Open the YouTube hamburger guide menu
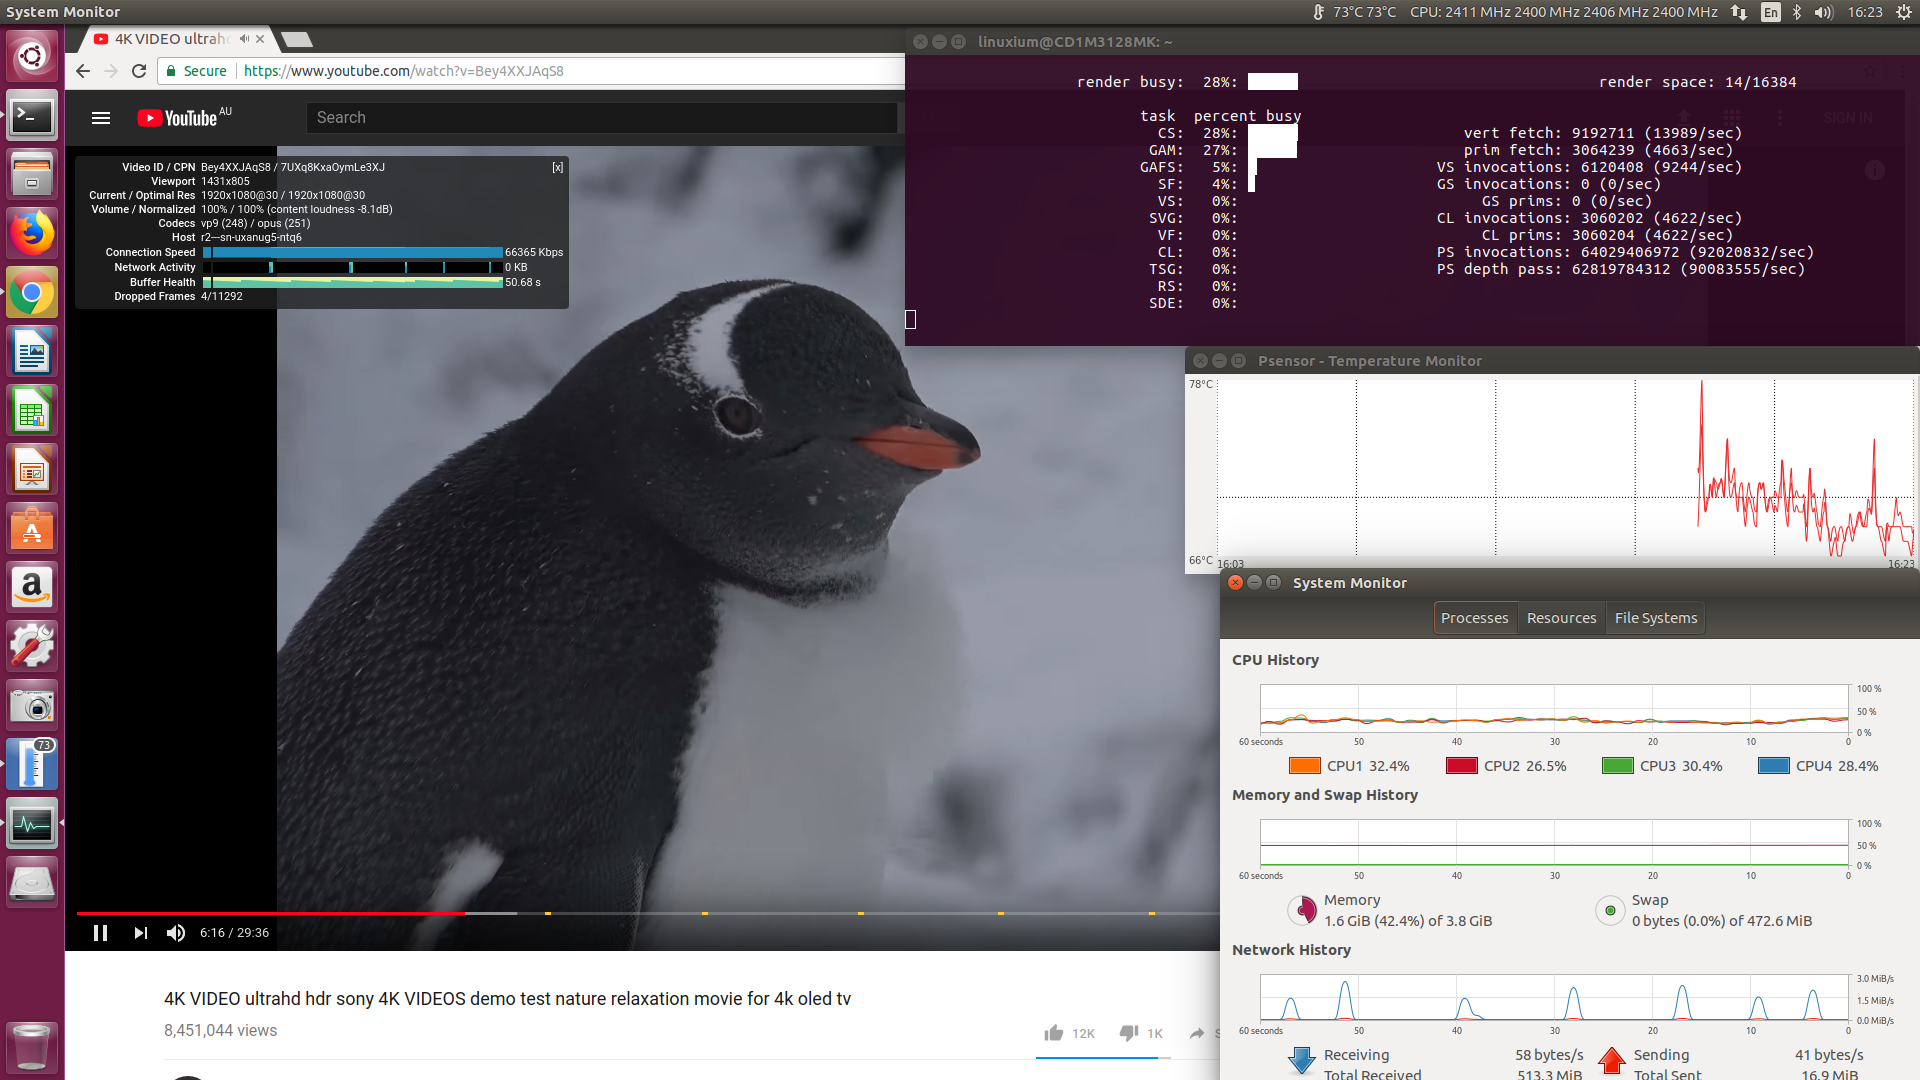This screenshot has height=1080, width=1920. [x=101, y=118]
